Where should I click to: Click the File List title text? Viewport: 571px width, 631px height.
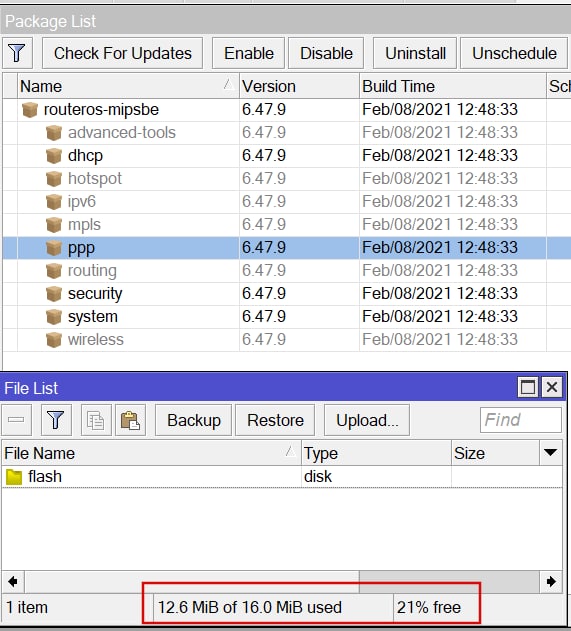click(x=31, y=388)
